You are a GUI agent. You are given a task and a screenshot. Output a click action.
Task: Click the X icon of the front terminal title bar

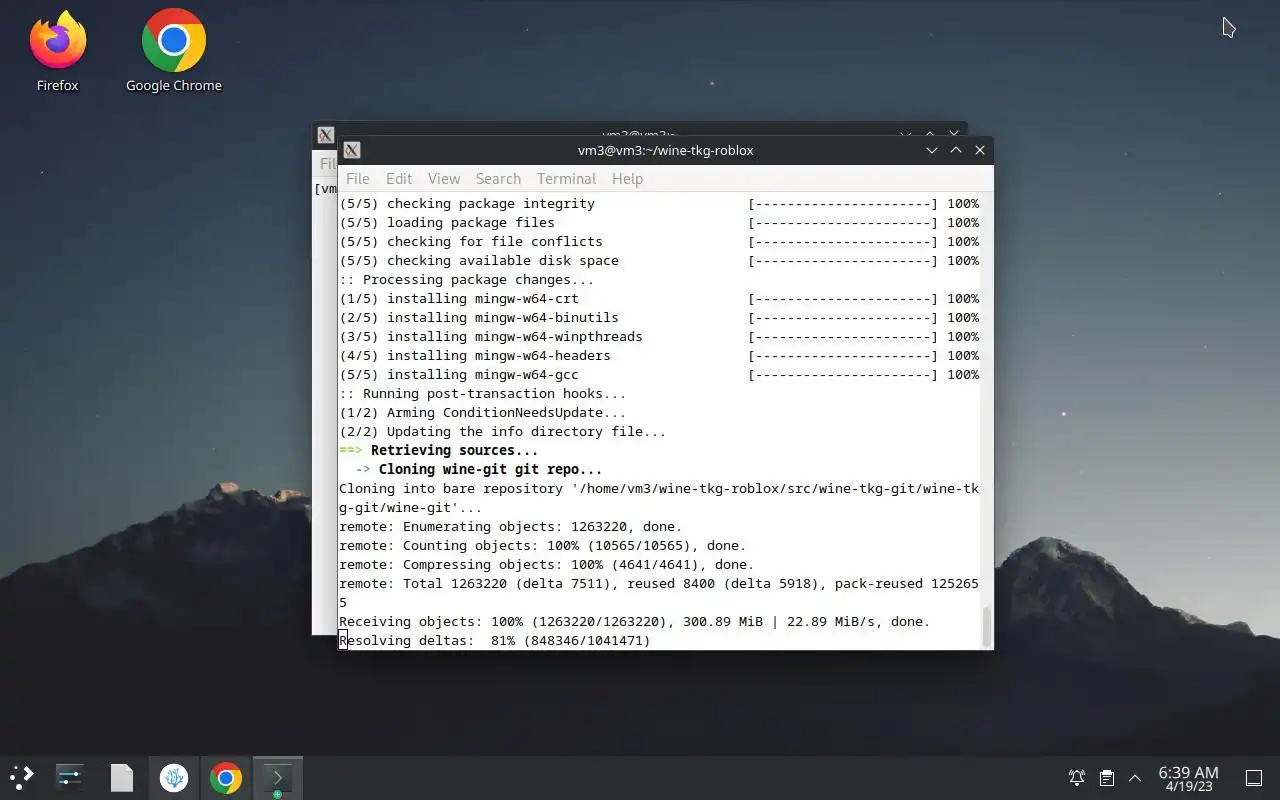(351, 150)
